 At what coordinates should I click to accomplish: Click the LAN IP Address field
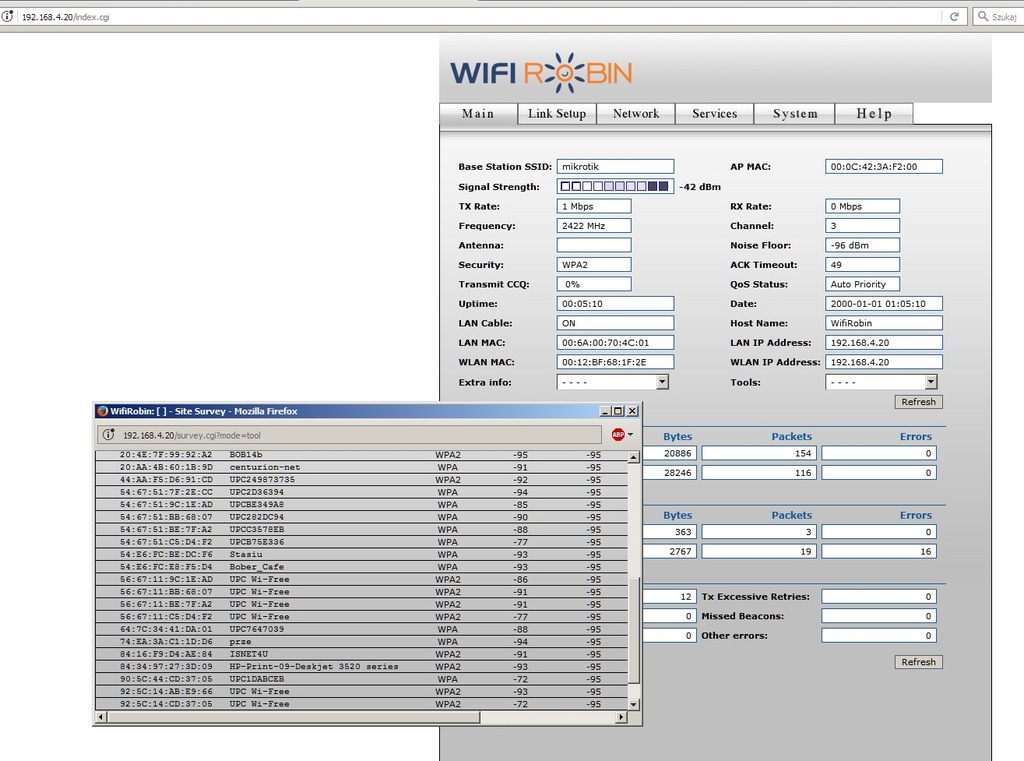click(884, 342)
